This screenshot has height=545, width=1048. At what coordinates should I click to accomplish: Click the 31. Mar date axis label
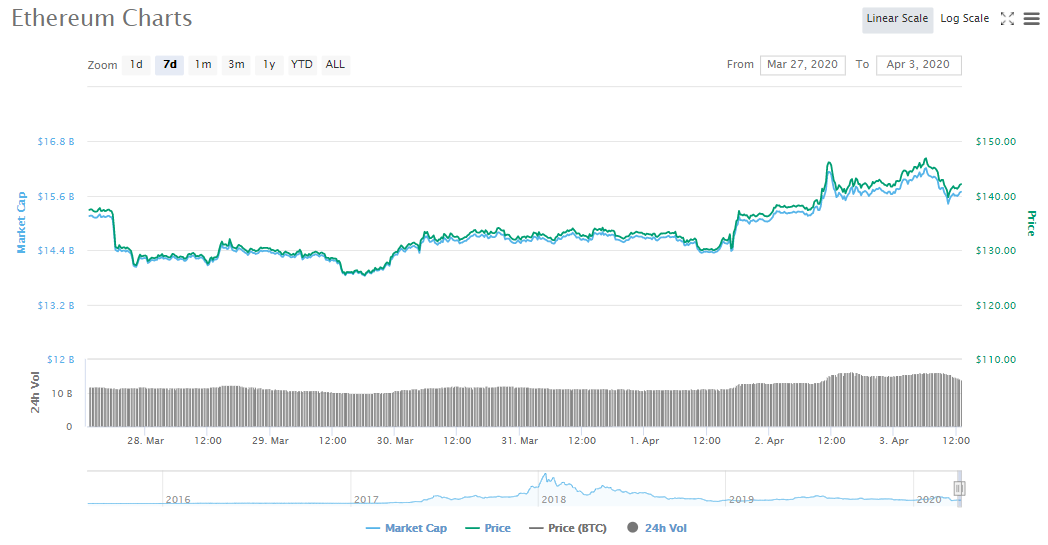coord(520,441)
